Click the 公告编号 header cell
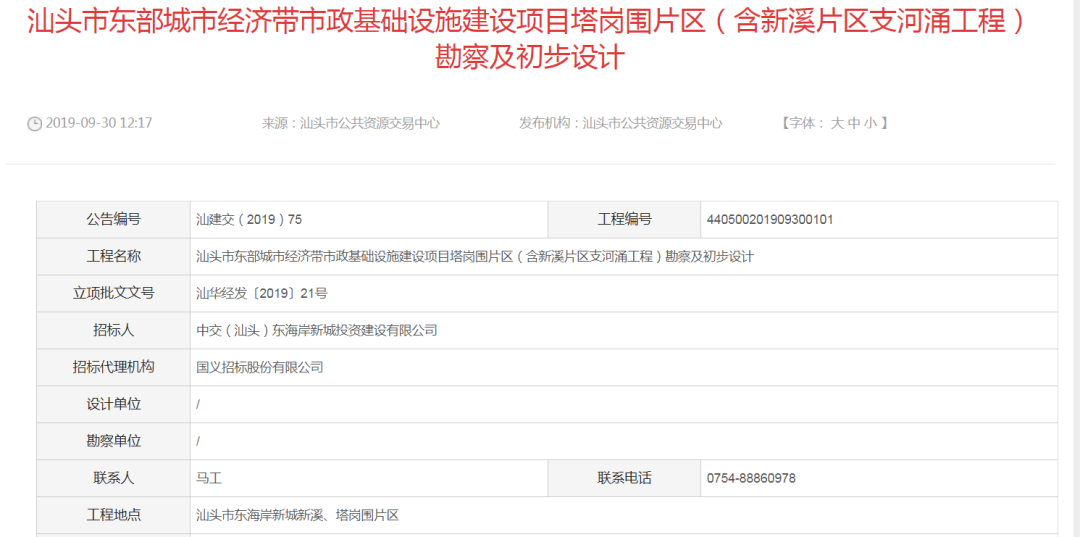Image resolution: width=1080 pixels, height=537 pixels. [113, 220]
